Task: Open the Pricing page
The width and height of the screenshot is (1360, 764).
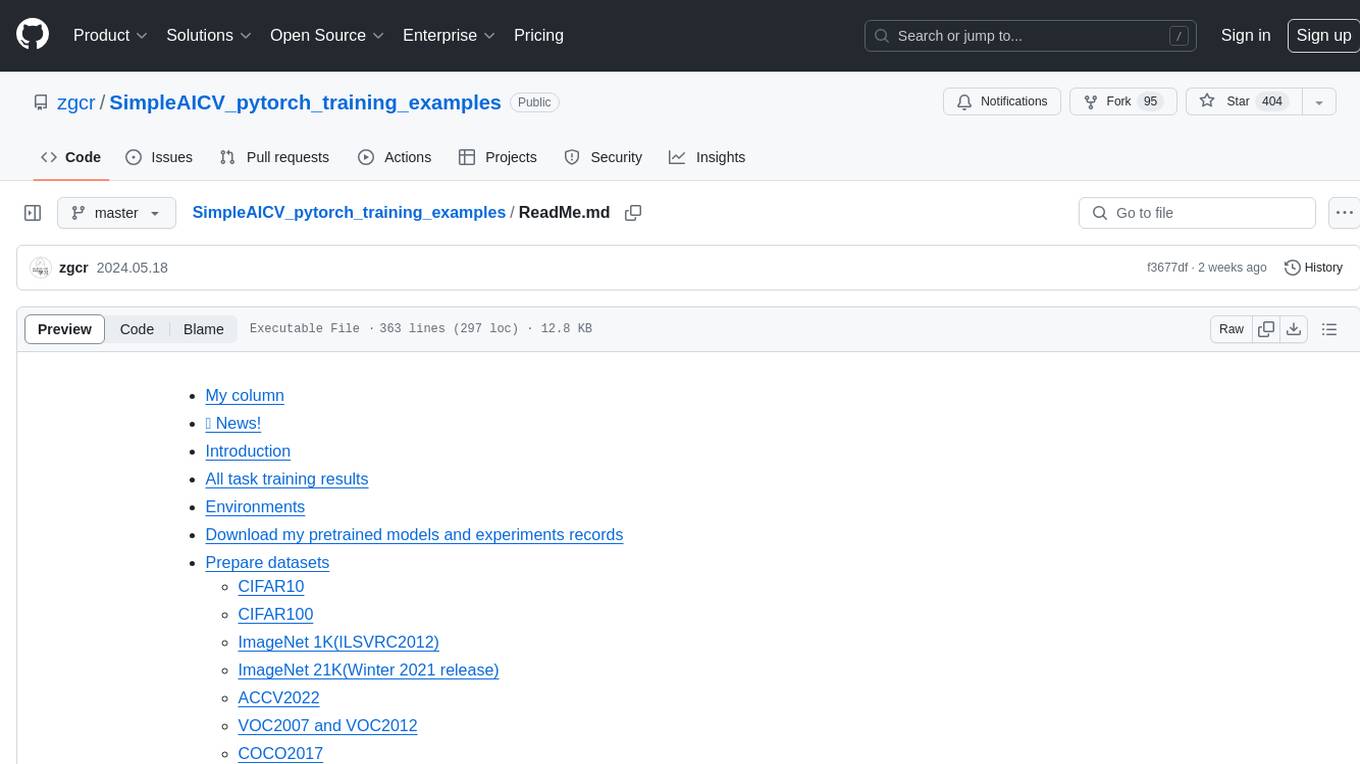Action: (x=539, y=35)
